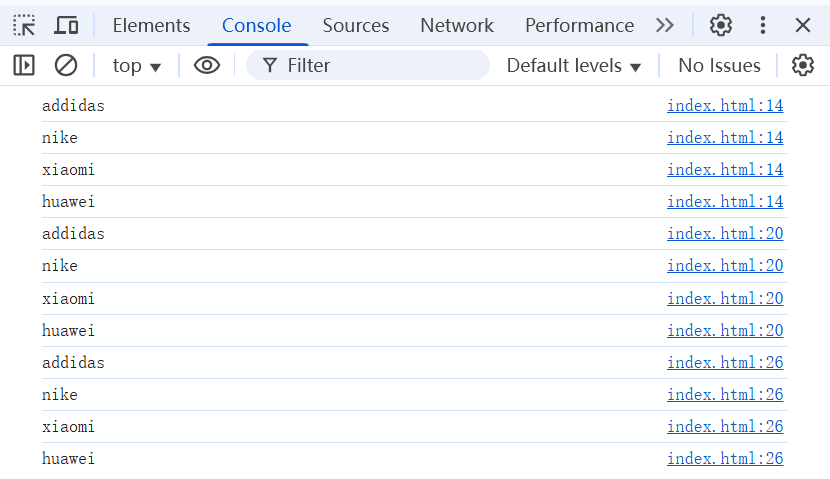Open the Default levels dropdown
The height and width of the screenshot is (479, 830).
point(574,66)
